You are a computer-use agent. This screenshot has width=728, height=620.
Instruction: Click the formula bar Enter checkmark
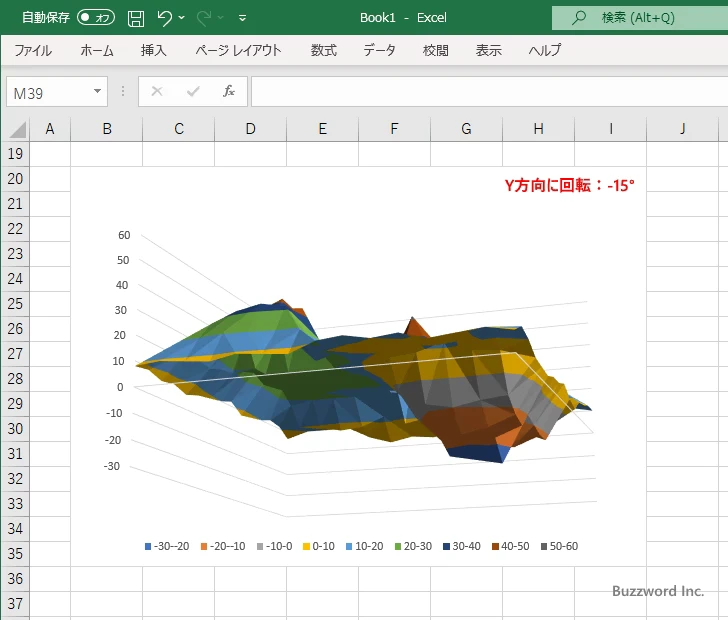pyautogui.click(x=193, y=91)
